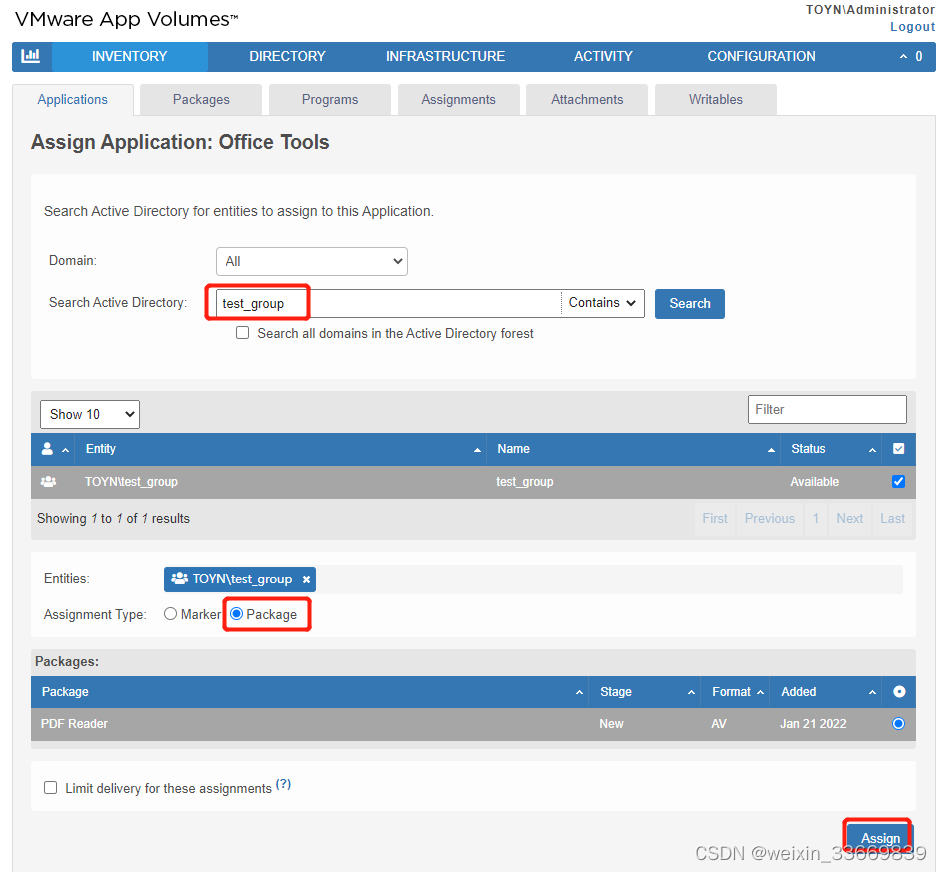The height and width of the screenshot is (872, 942).
Task: Select Package assignment type
Action: click(237, 614)
